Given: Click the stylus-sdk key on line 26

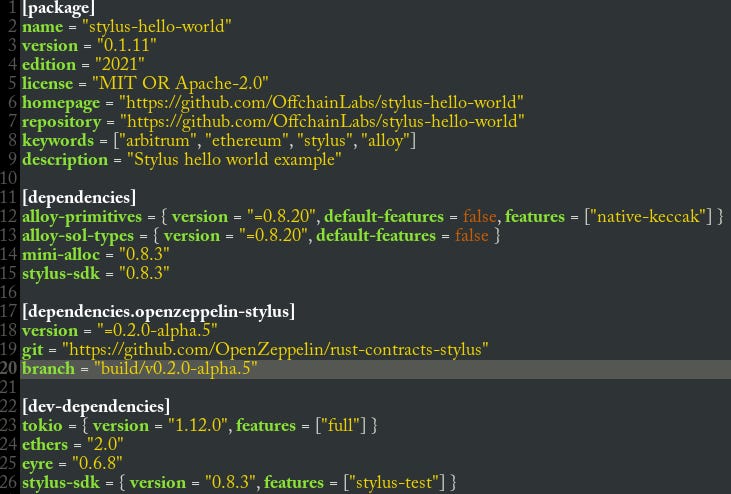Looking at the screenshot, I should pyautogui.click(x=61, y=483).
